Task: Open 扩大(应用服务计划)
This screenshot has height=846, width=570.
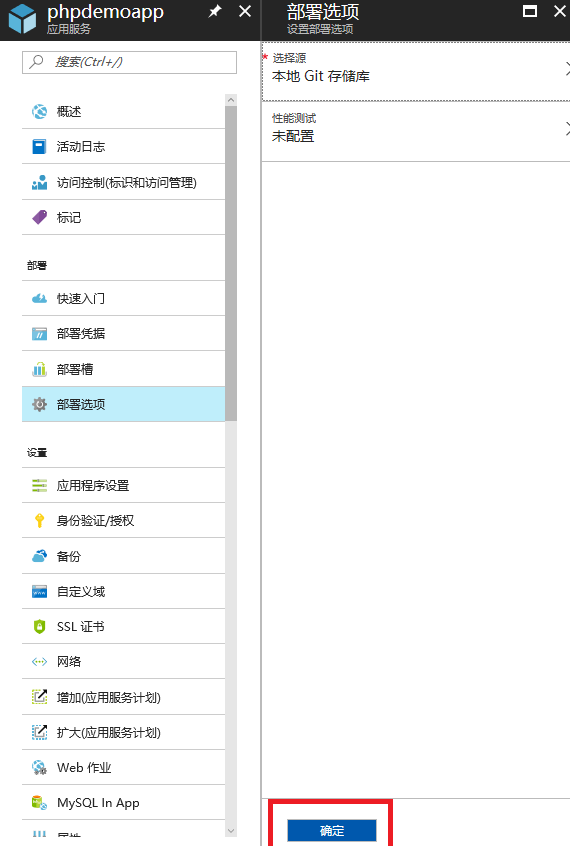Action: click(x=124, y=732)
